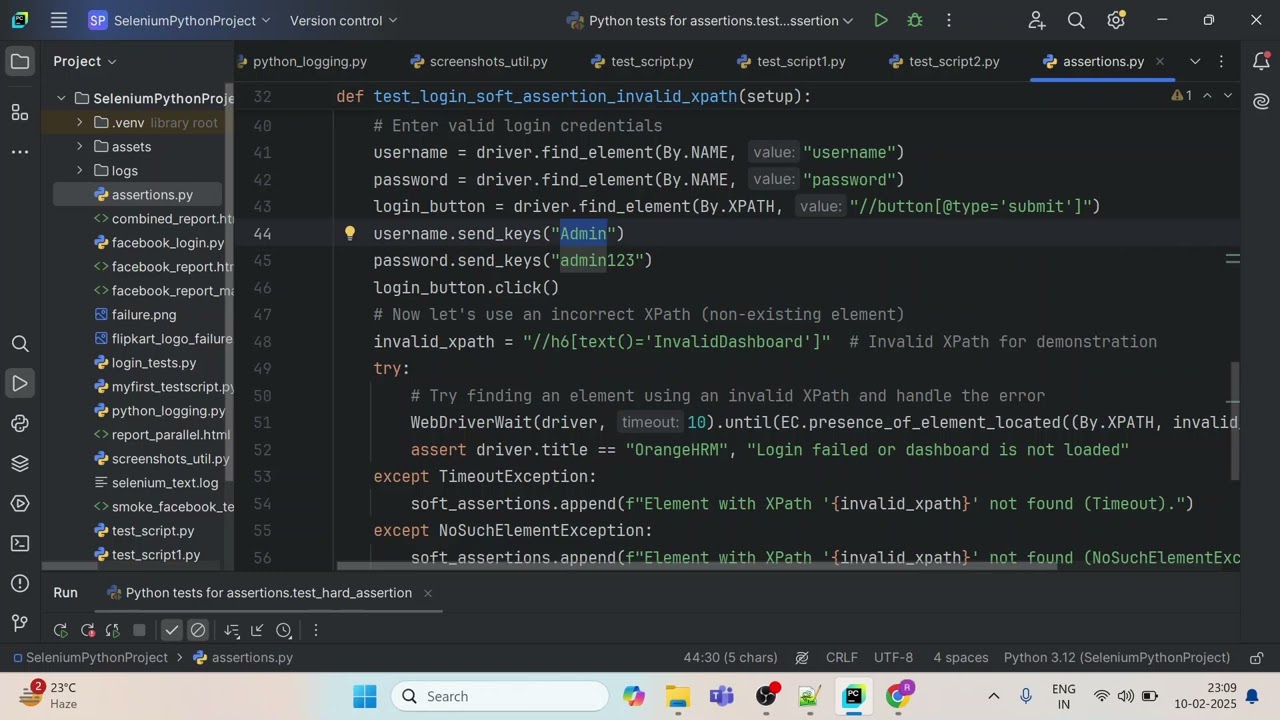Switch to test_script1.py tab
The image size is (1280, 720).
790,61
